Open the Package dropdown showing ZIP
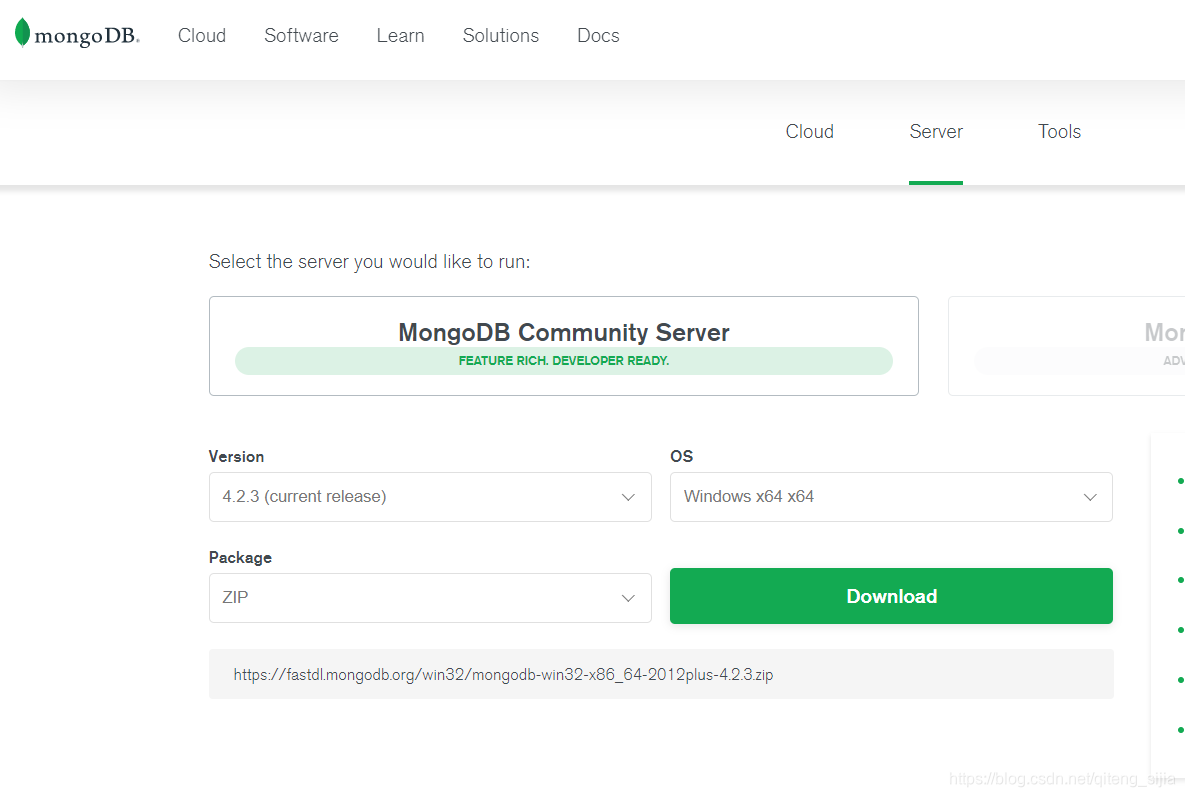Image resolution: width=1185 pixels, height=797 pixels. point(430,598)
